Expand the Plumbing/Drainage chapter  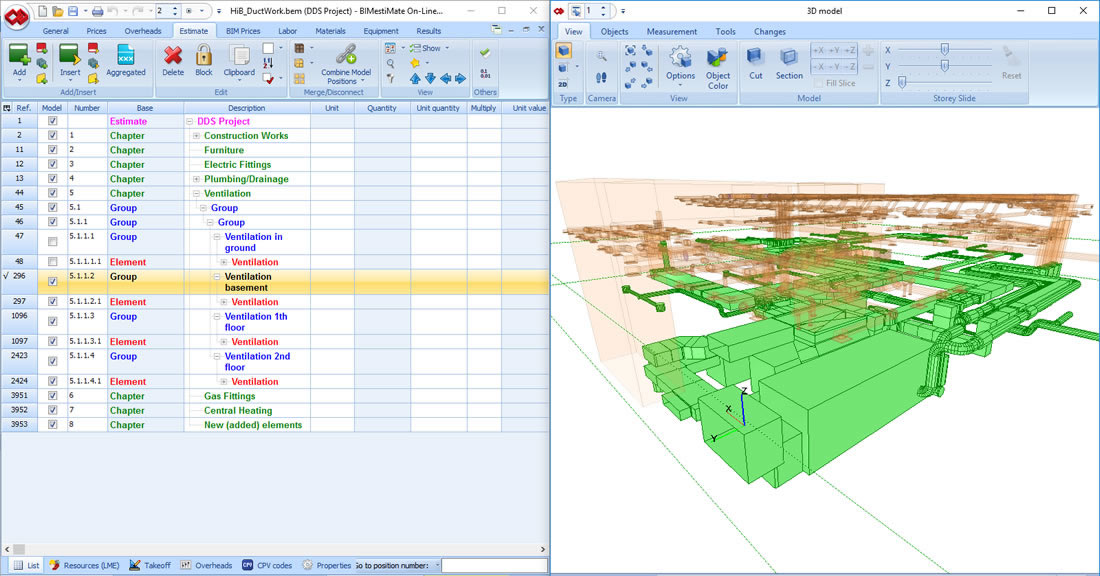click(196, 179)
